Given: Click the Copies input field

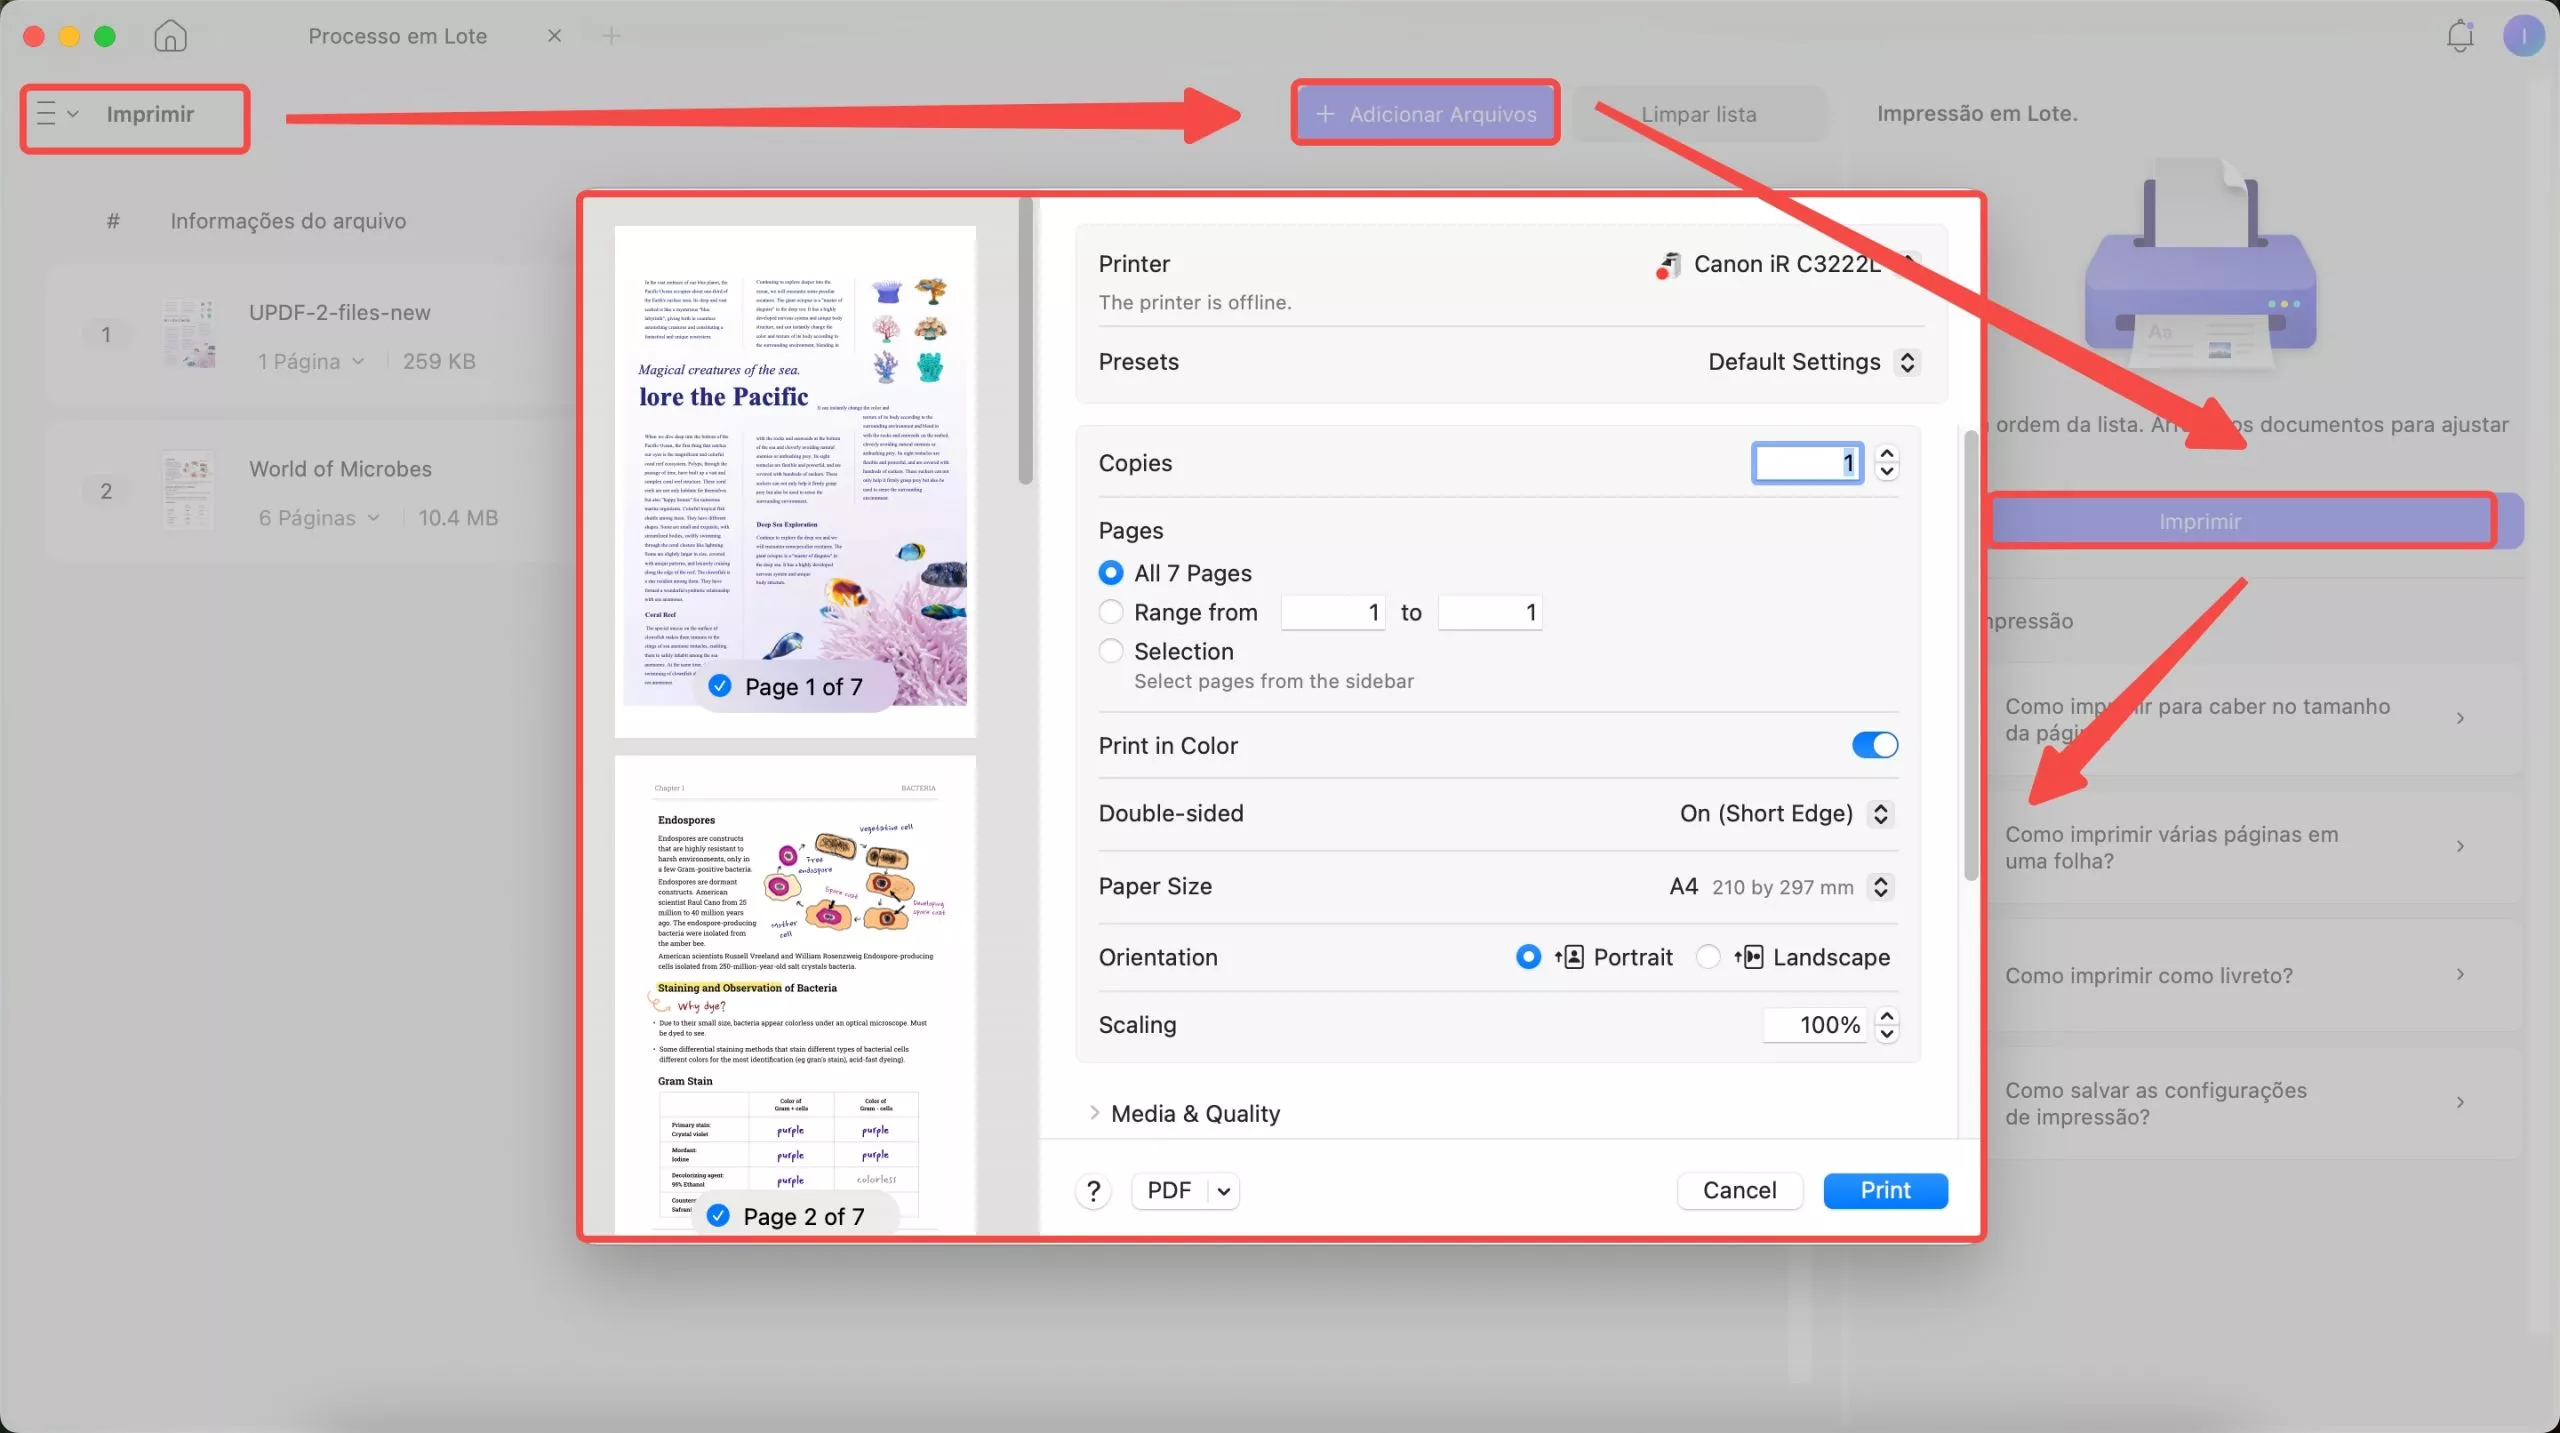Looking at the screenshot, I should pos(1808,462).
